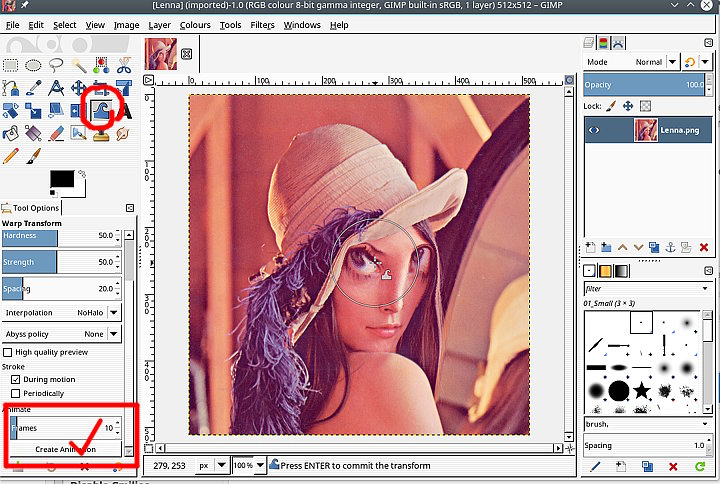Viewport: 720px width, 484px height.
Task: Open the Layer menu
Action: (x=159, y=25)
